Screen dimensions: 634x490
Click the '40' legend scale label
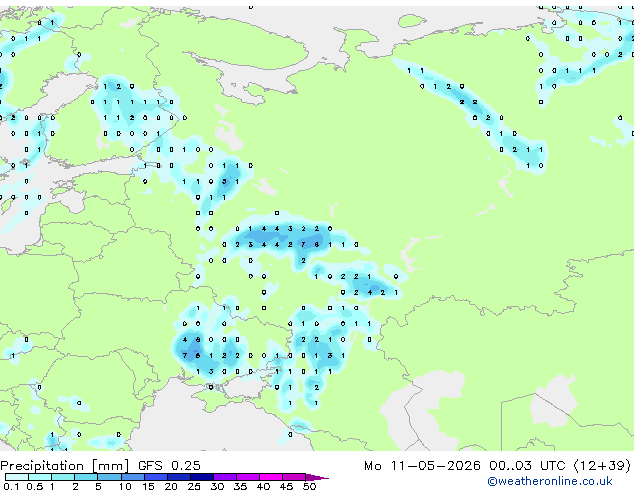[263, 486]
